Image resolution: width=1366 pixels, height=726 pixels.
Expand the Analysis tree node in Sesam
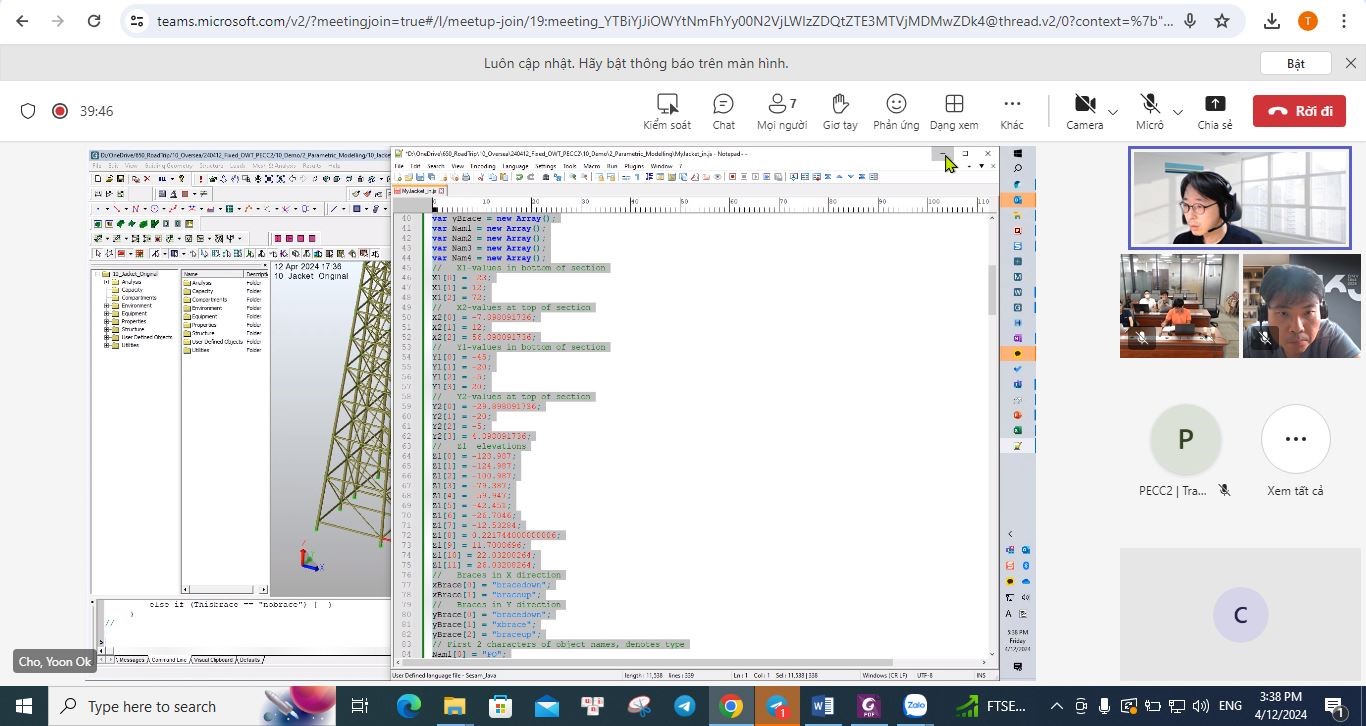point(106,282)
